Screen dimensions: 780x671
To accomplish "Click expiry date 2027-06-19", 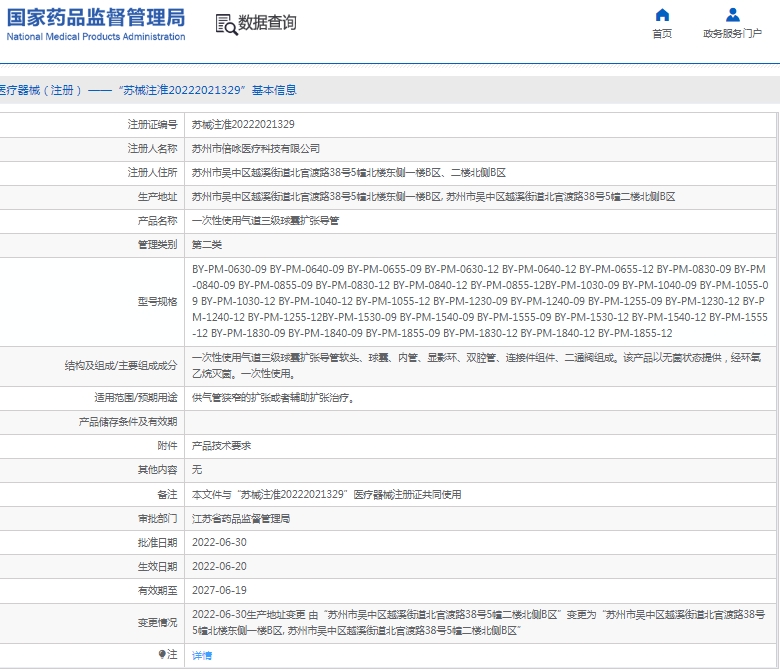I will (x=219, y=590).
